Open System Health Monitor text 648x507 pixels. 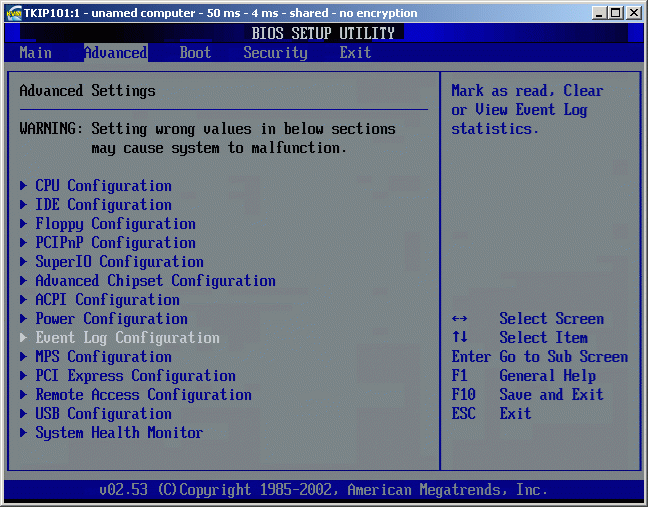[119, 433]
